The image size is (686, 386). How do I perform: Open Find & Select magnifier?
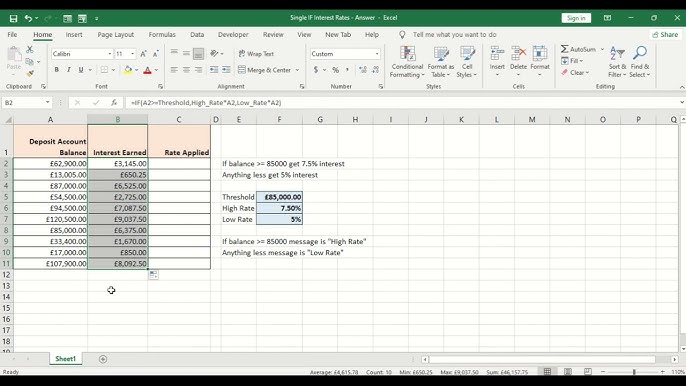[640, 62]
